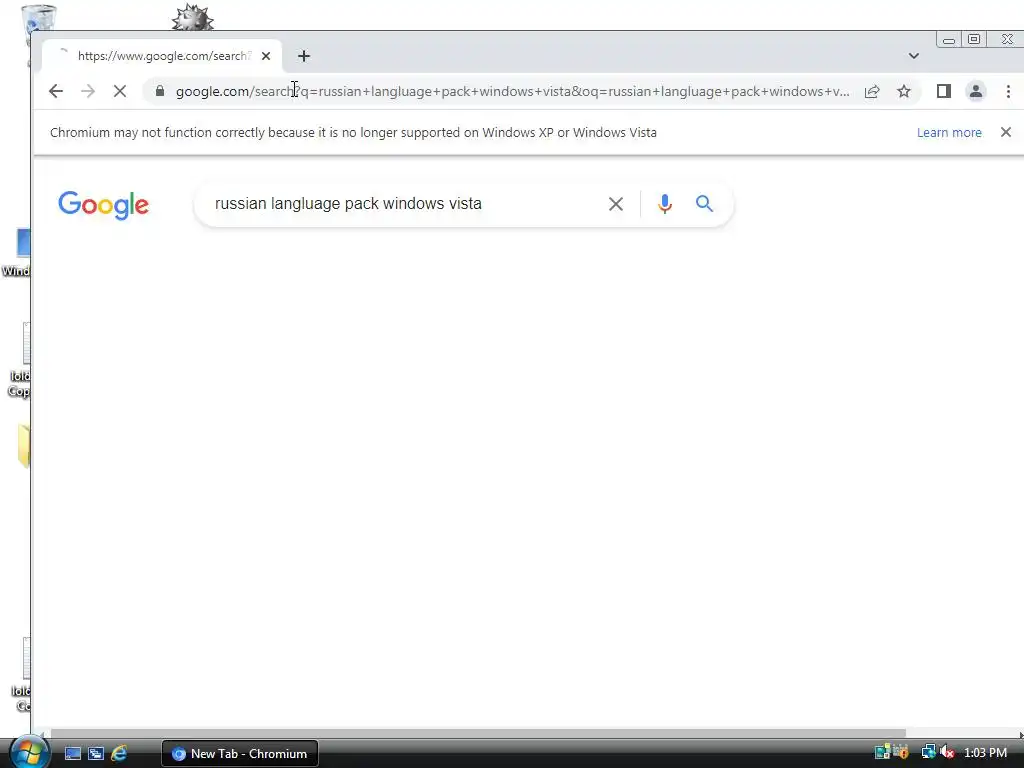Clear the search query text

click(x=615, y=204)
